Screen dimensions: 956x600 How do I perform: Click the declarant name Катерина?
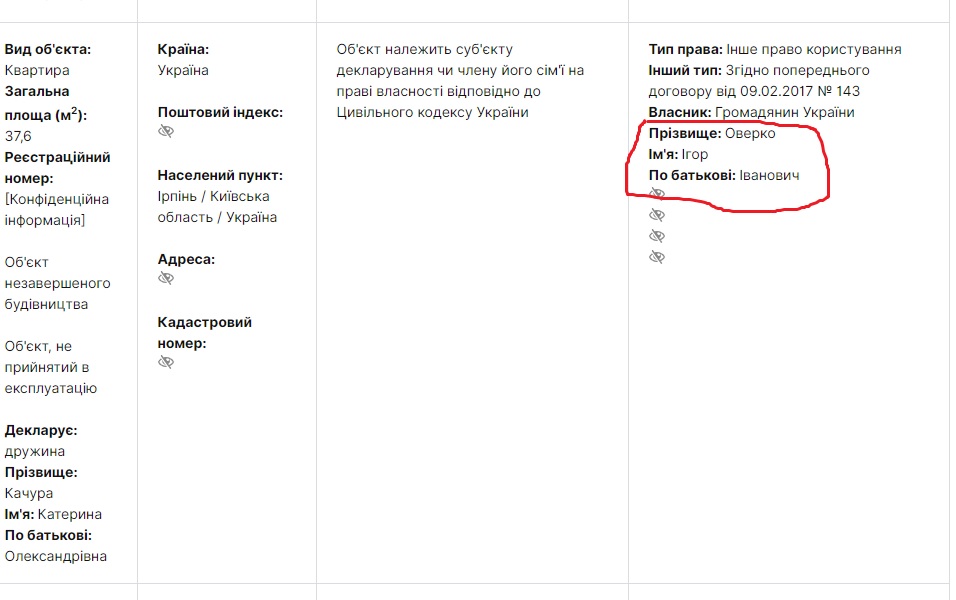click(70, 514)
